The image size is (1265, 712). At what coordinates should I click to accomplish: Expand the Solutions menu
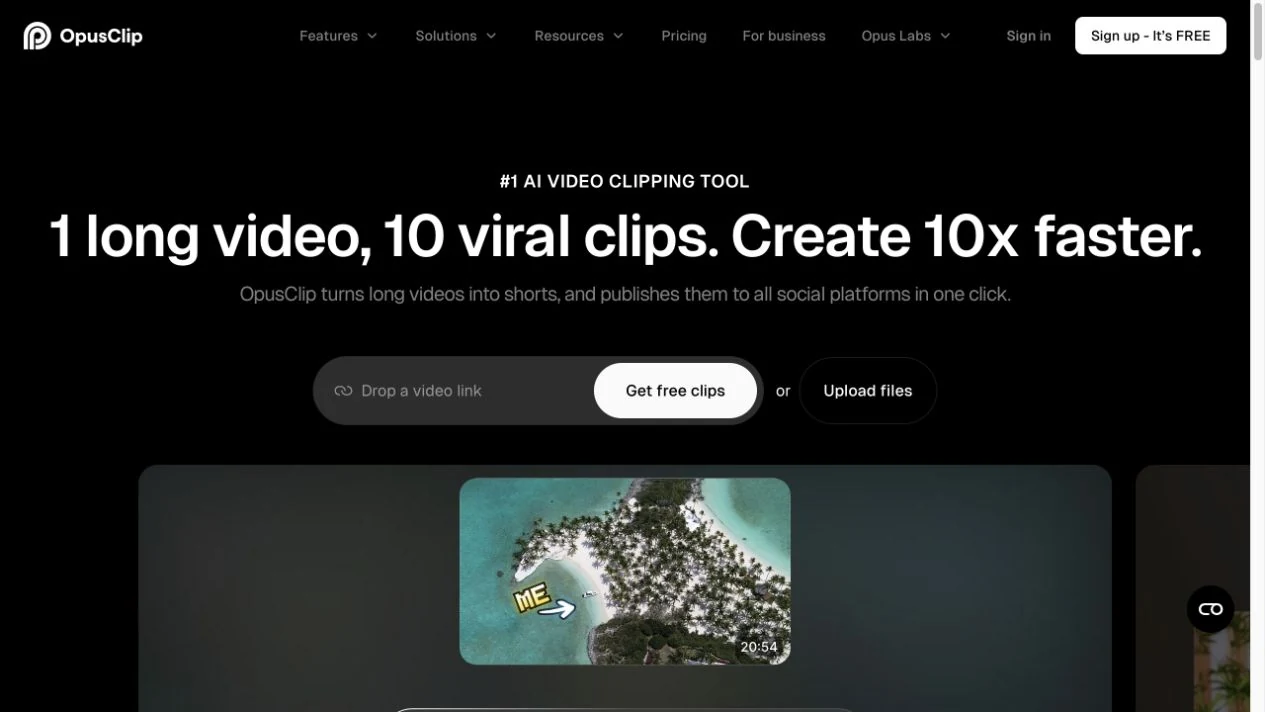pos(456,36)
